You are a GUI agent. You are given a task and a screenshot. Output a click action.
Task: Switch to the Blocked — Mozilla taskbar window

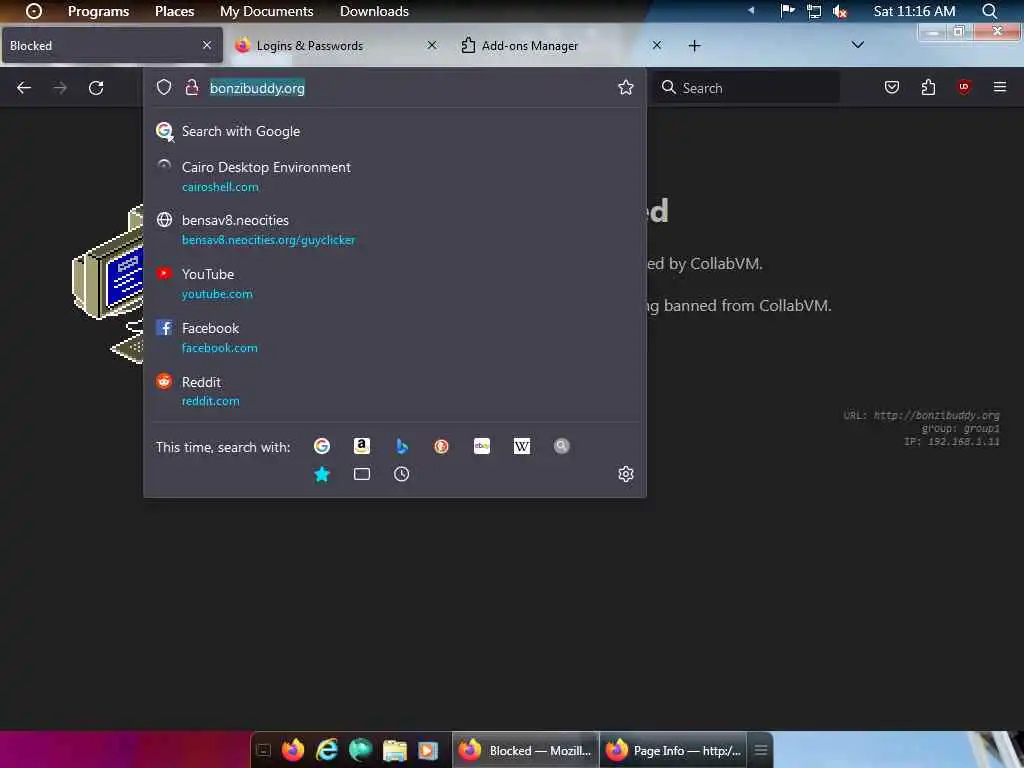(526, 750)
